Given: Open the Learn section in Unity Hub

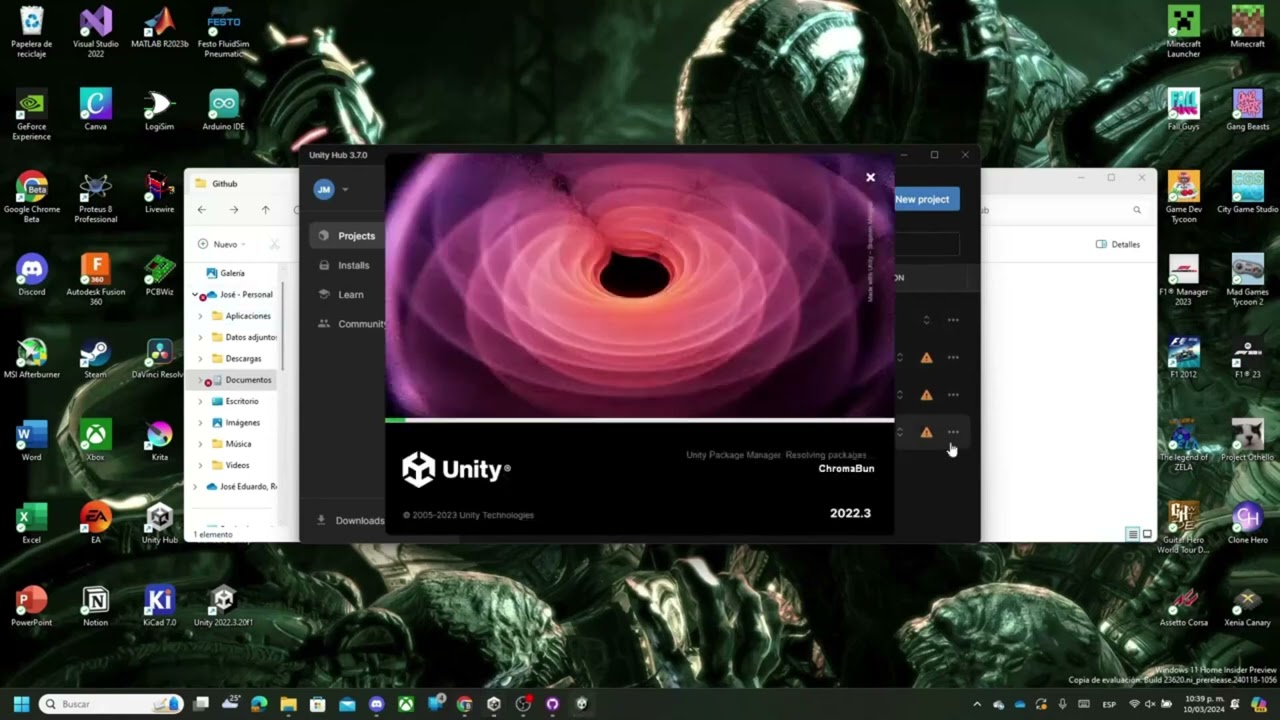Looking at the screenshot, I should 342,294.
